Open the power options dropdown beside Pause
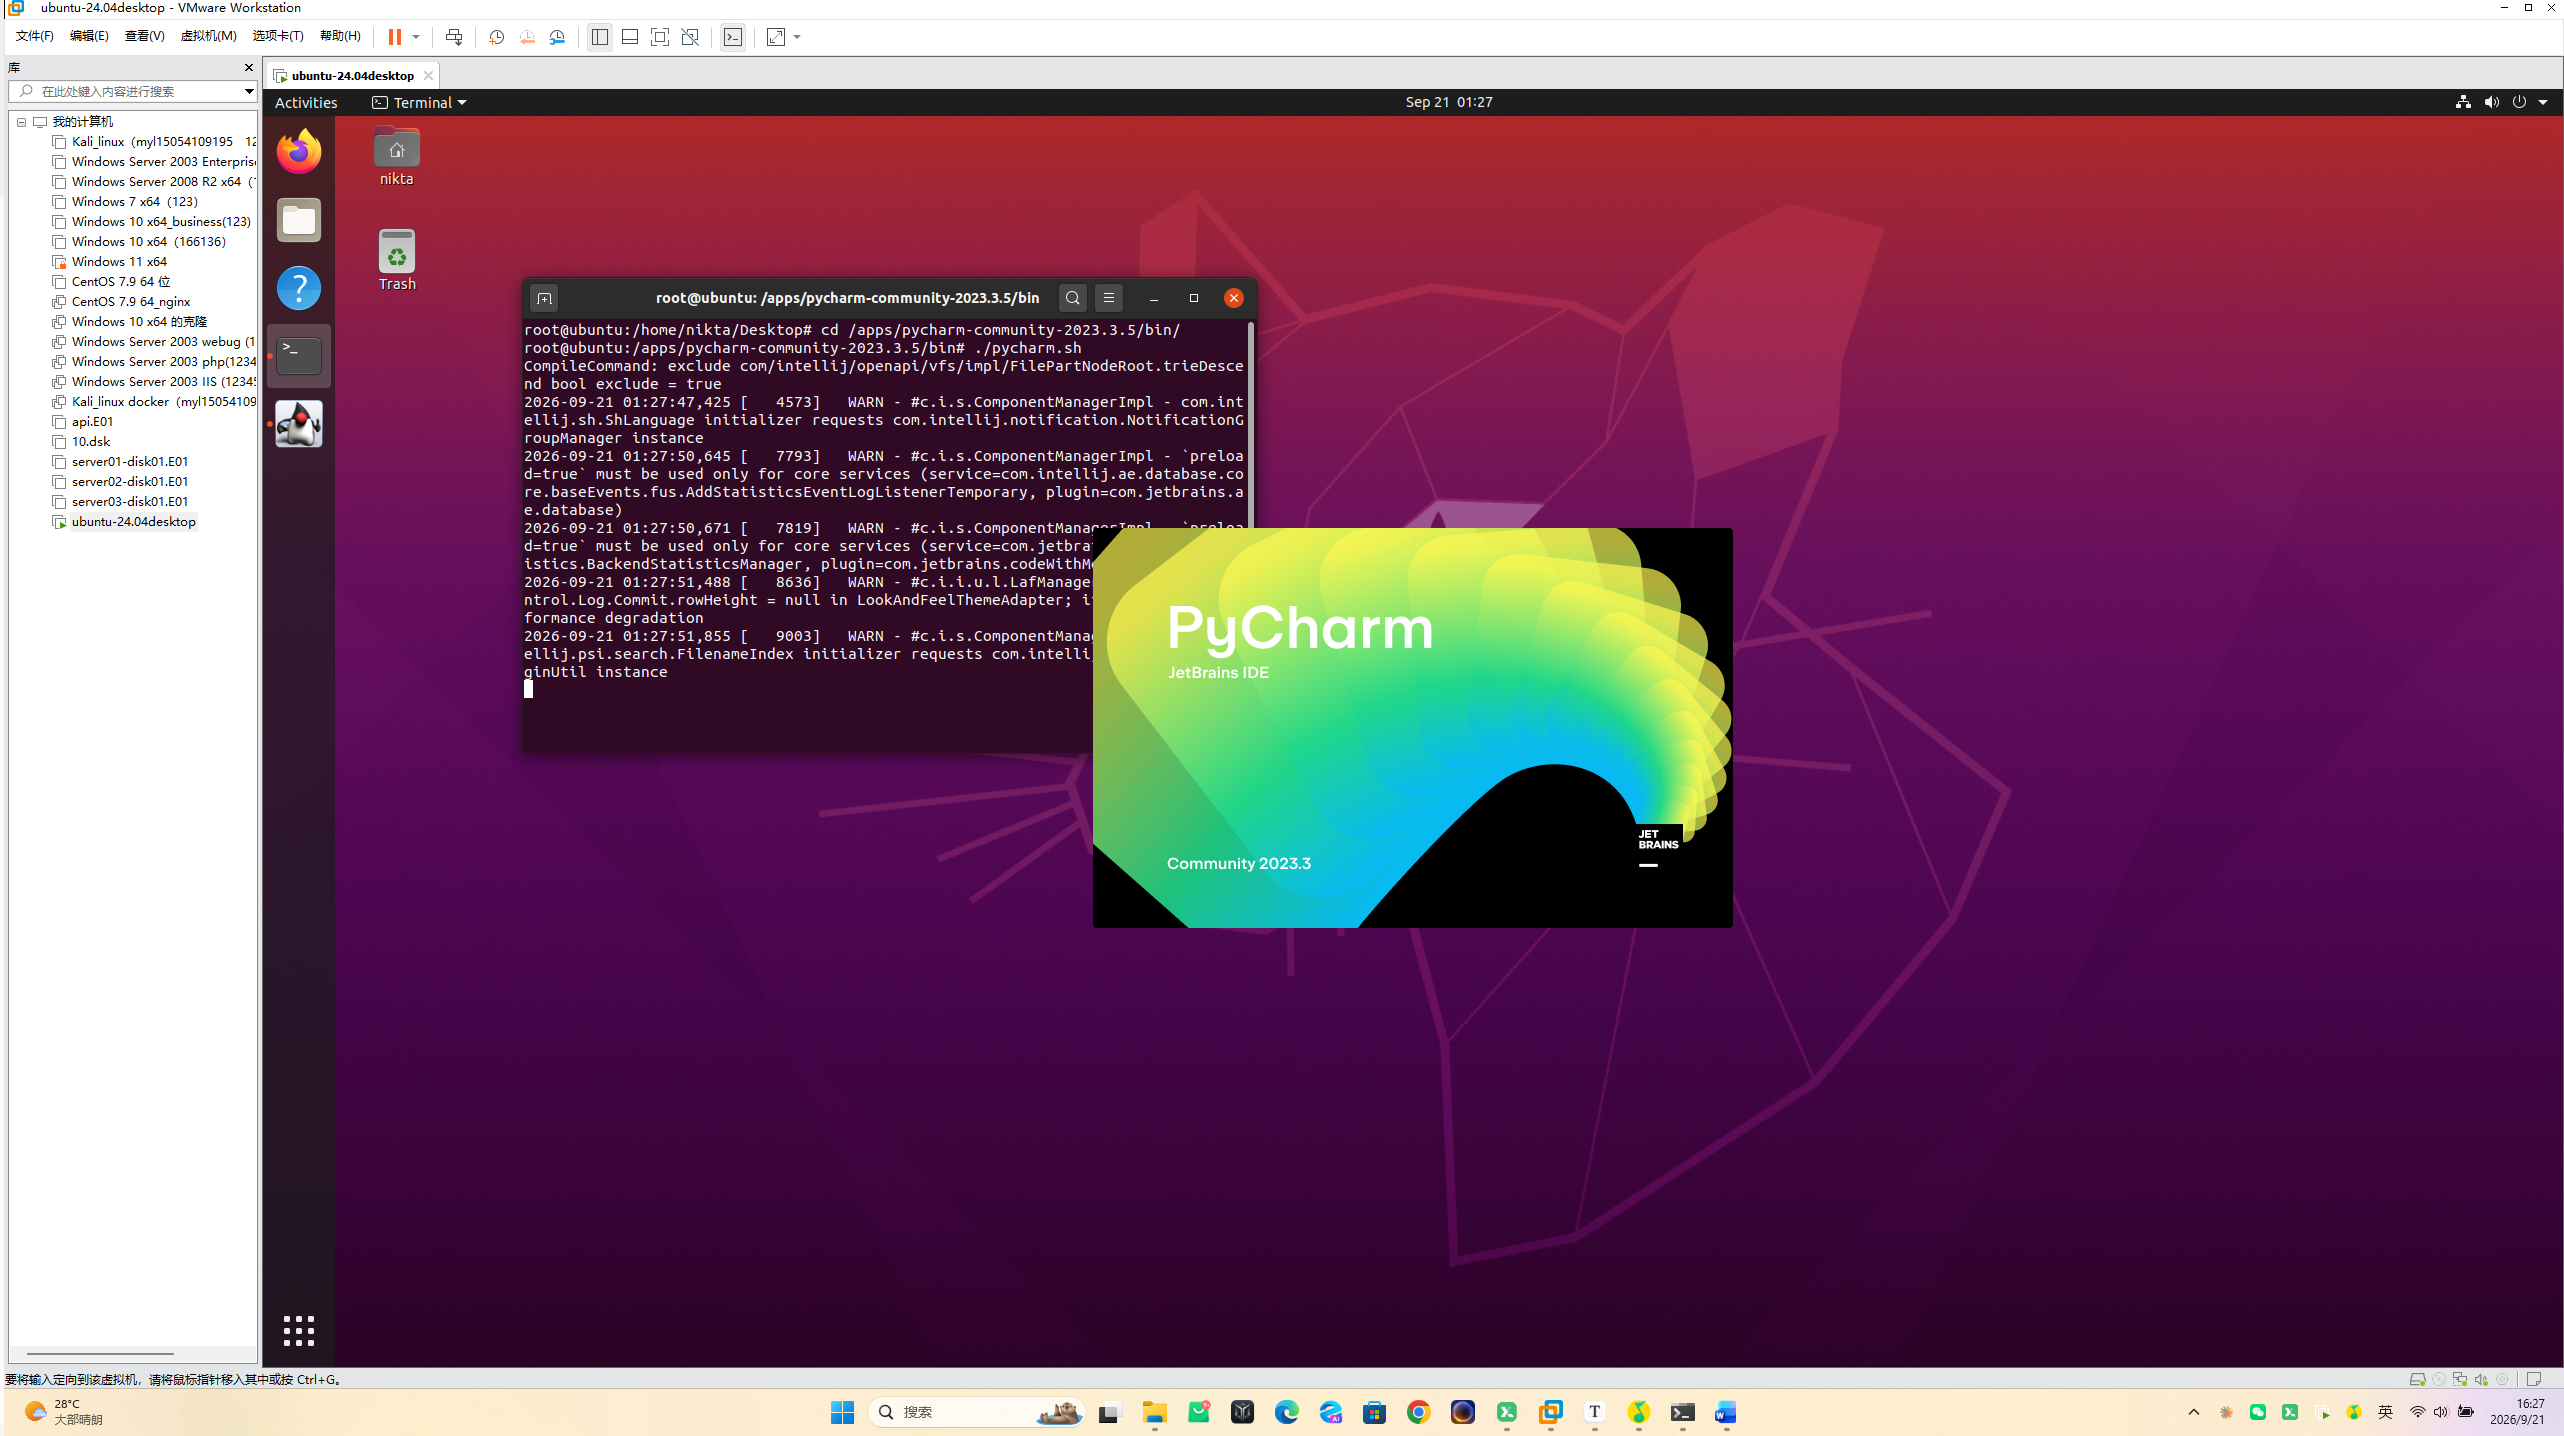 point(416,37)
